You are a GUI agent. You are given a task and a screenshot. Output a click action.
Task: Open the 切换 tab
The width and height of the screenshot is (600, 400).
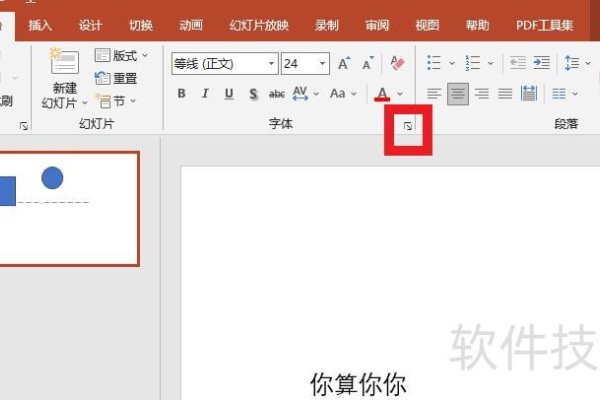point(140,25)
